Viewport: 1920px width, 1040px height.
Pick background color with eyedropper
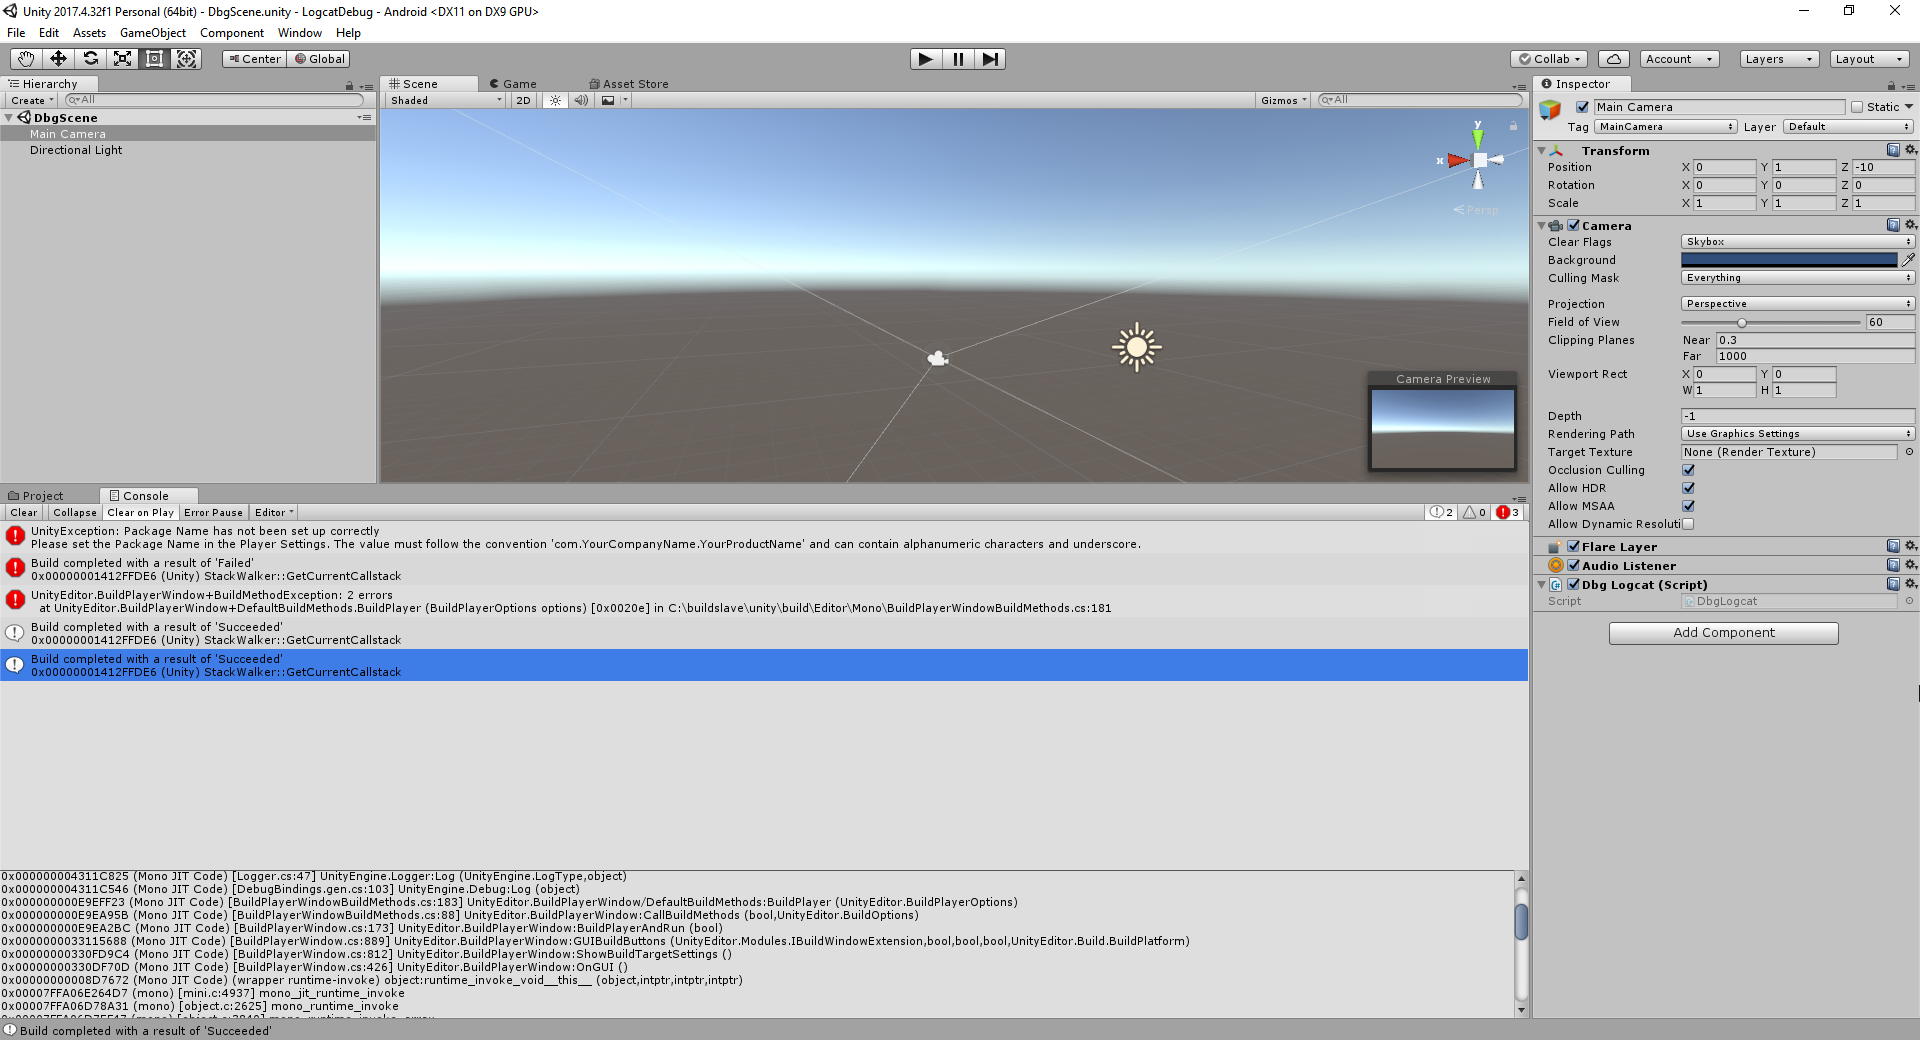[x=1908, y=260]
